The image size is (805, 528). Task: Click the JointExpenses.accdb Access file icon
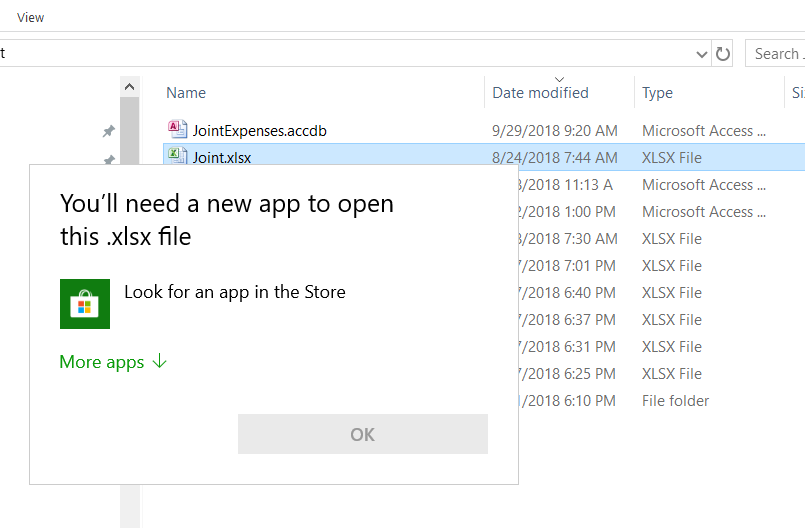tap(177, 129)
